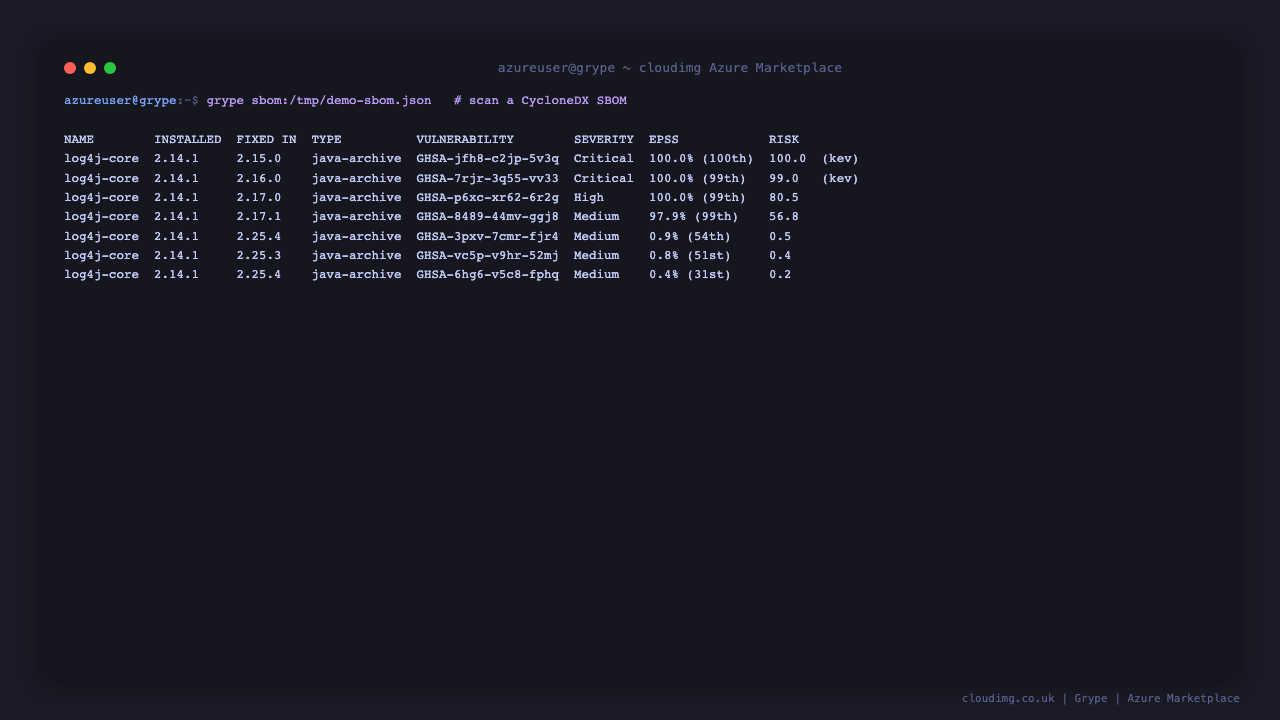Screen dimensions: 1280x720
Task: Click the green maximize window dot
Action: (x=110, y=68)
